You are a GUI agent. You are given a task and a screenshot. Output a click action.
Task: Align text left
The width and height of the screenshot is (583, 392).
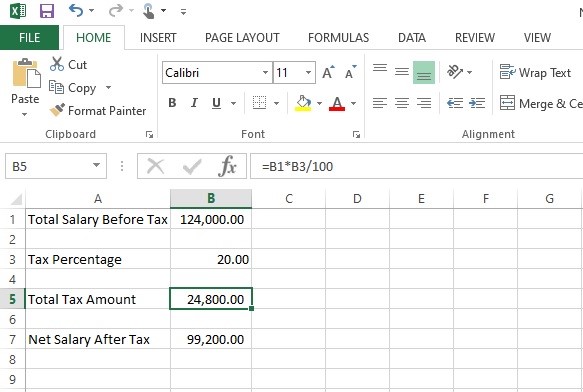(380, 103)
